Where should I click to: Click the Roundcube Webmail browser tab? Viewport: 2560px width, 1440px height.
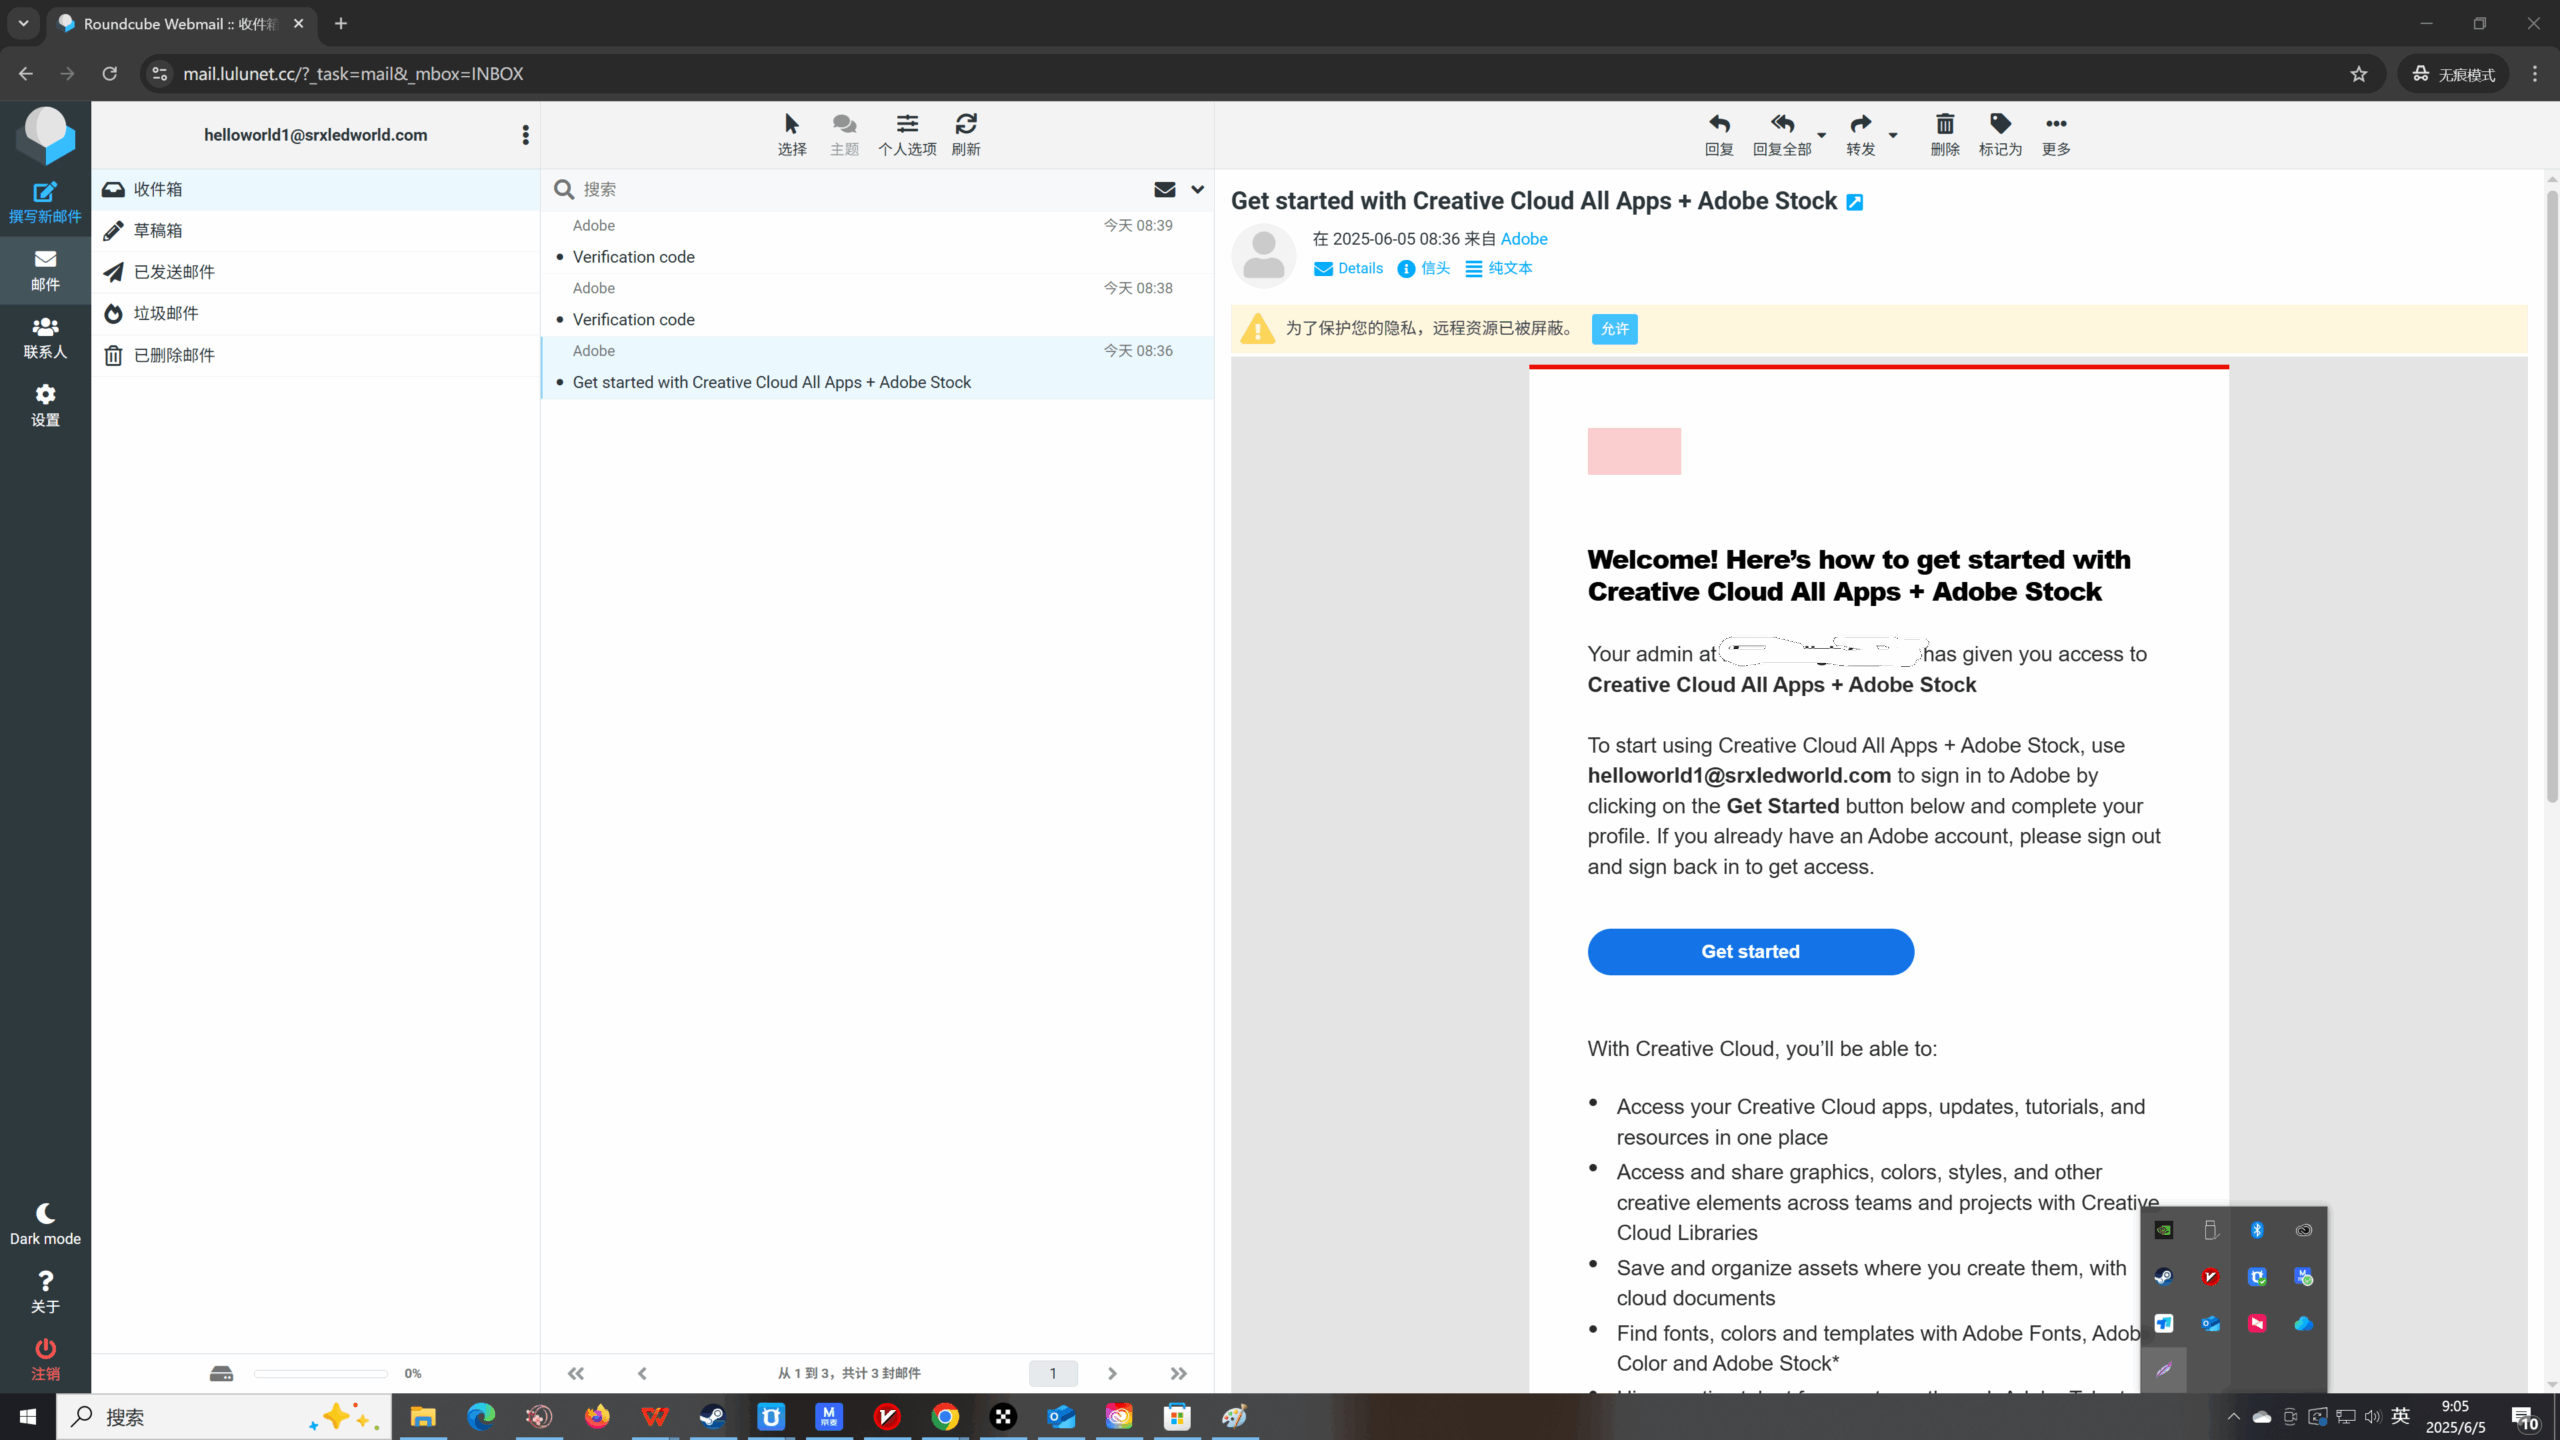(x=182, y=23)
